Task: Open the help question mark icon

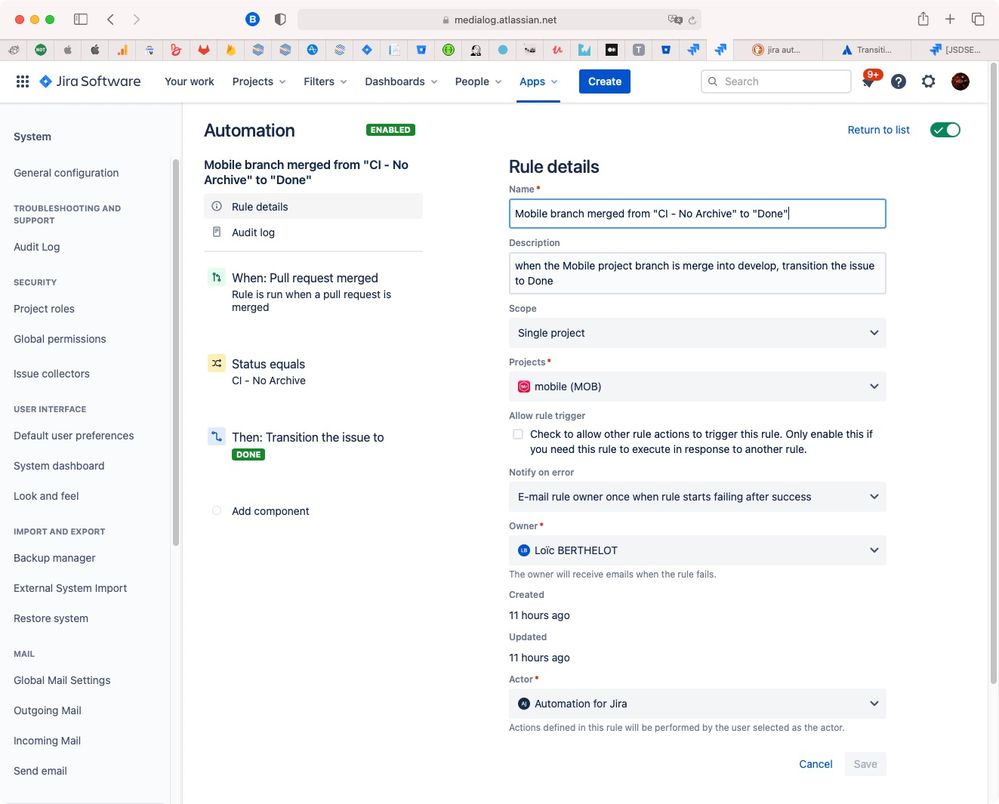Action: click(x=898, y=82)
